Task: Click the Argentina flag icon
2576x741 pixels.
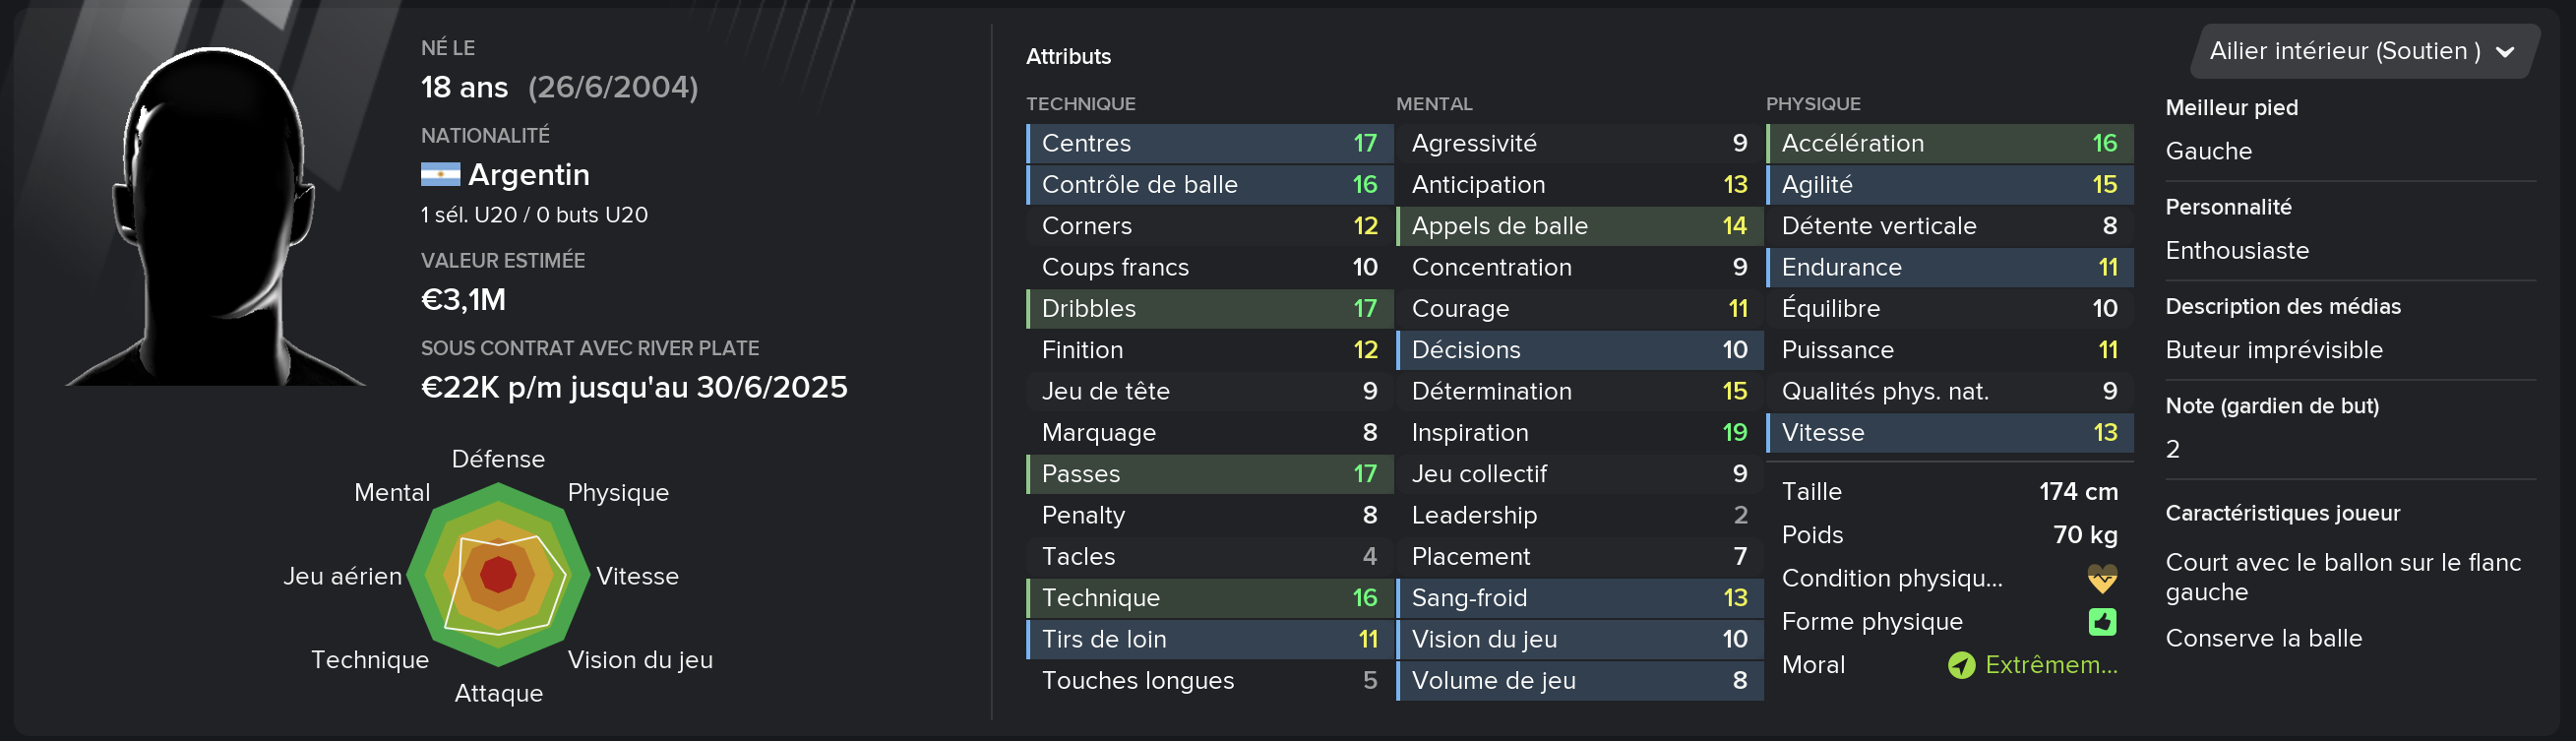Action: point(440,175)
